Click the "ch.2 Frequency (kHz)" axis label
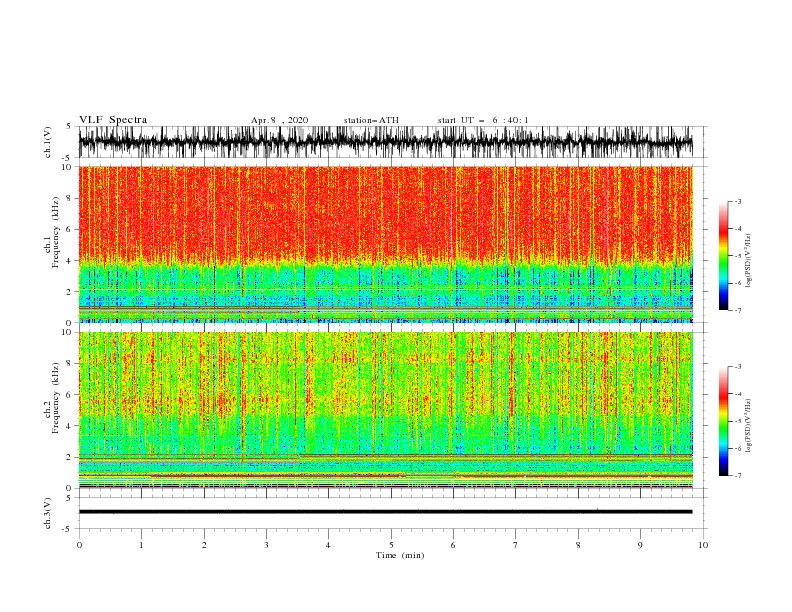The image size is (792, 612). 51,398
